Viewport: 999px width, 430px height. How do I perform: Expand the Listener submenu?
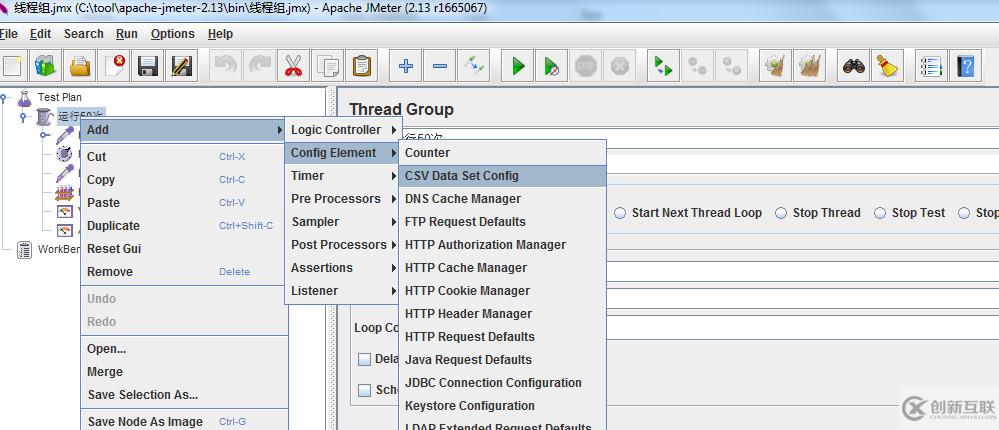(343, 290)
